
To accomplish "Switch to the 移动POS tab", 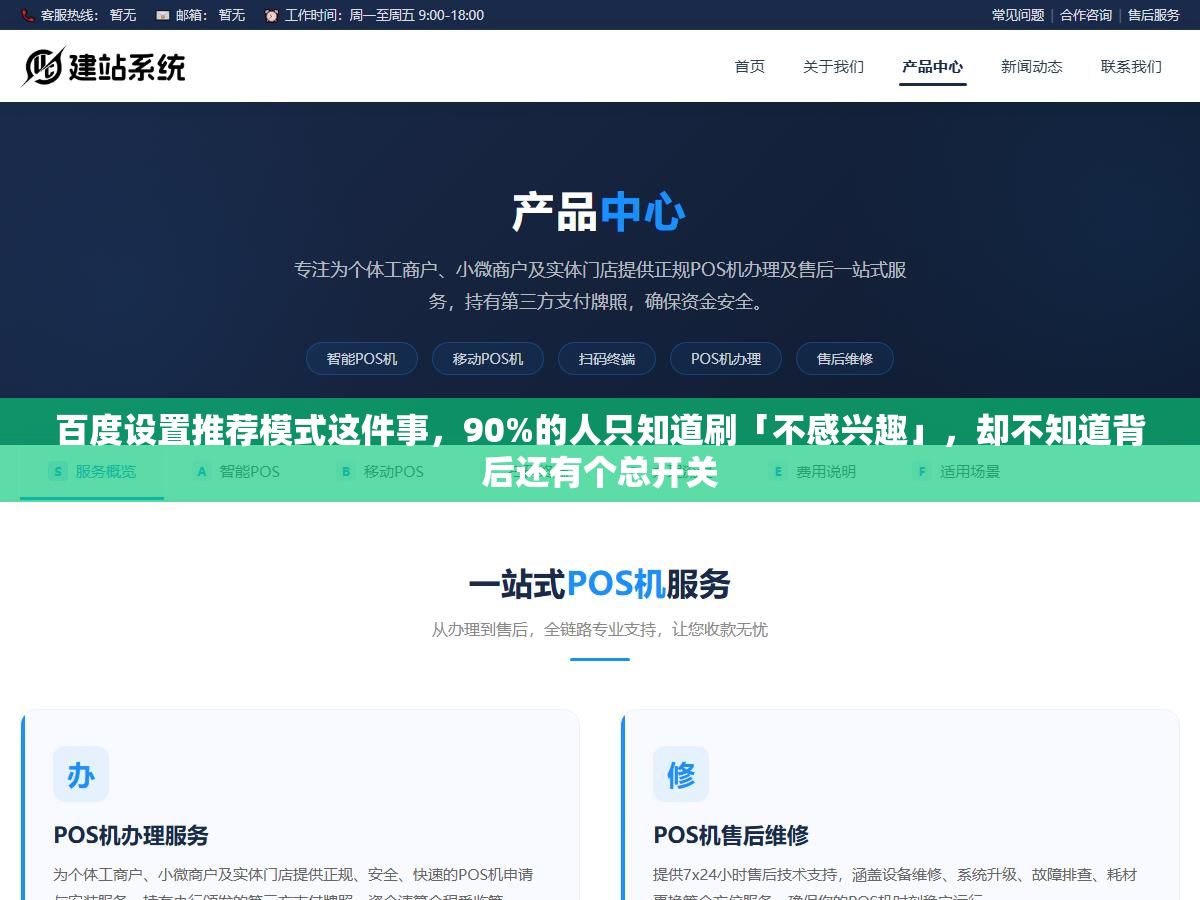I will coord(380,471).
